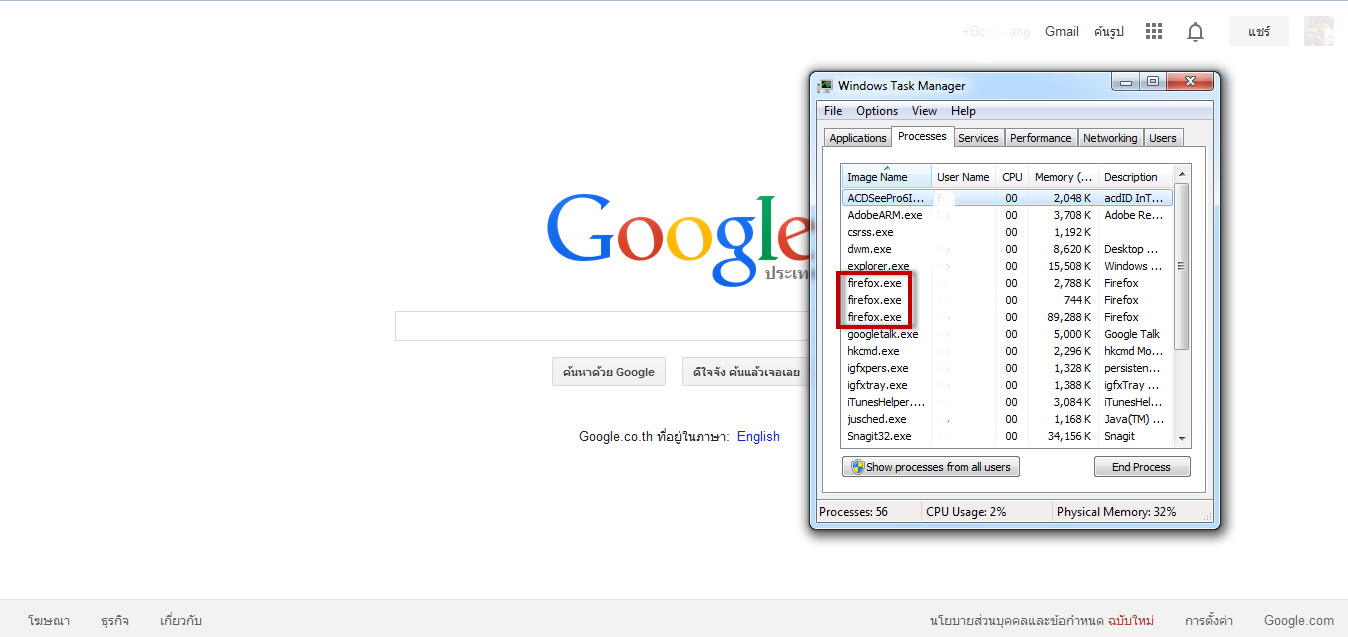Select the ACDSeePro6I... process row
This screenshot has width=1348, height=637.
coord(1007,198)
